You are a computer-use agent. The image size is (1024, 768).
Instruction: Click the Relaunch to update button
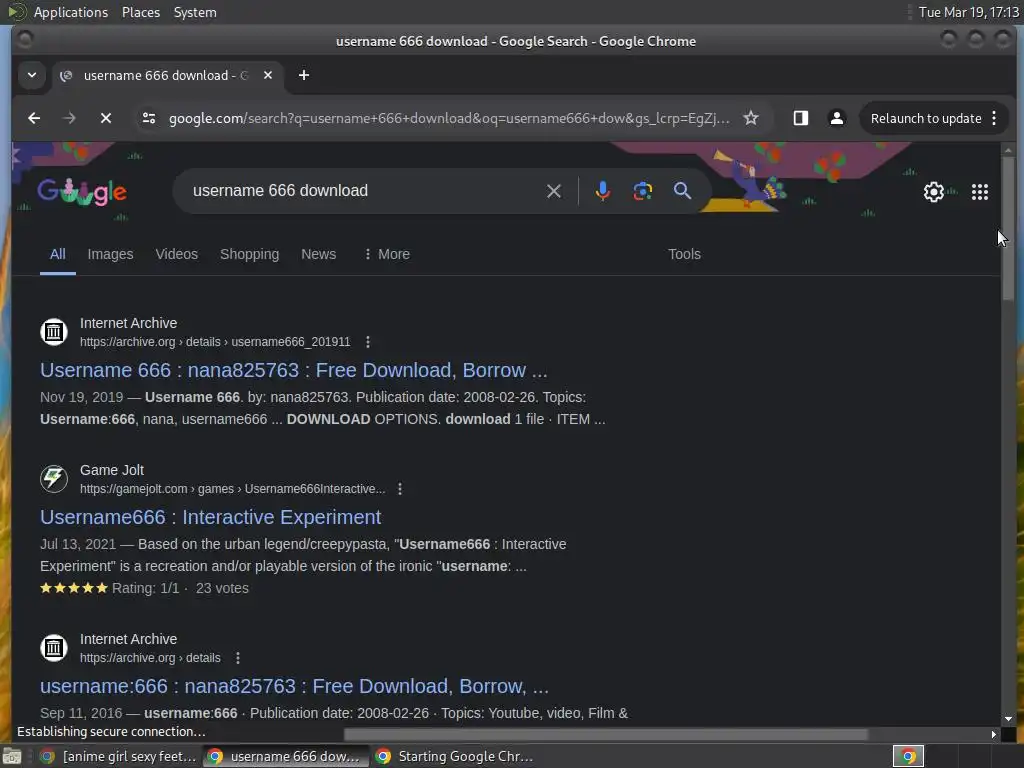coord(925,118)
